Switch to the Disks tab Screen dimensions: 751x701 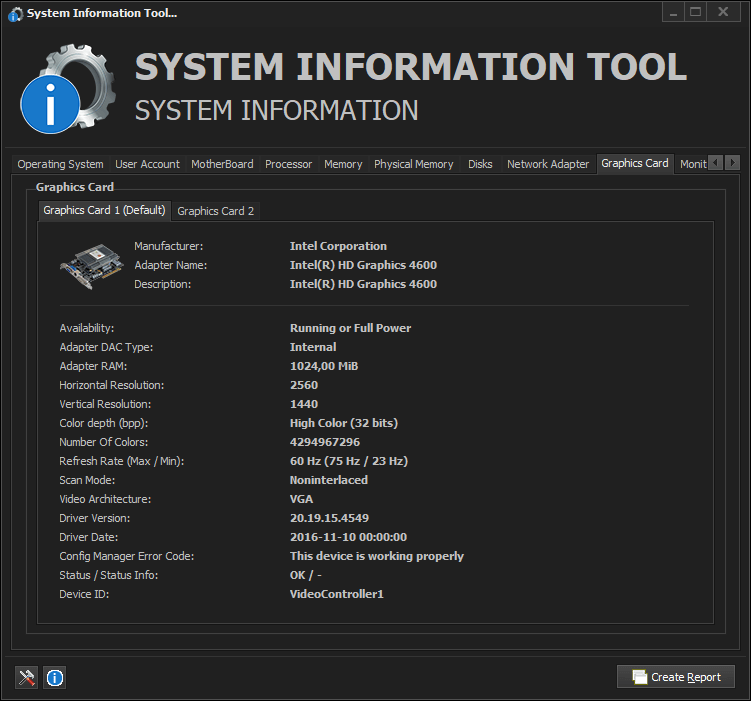[480, 164]
